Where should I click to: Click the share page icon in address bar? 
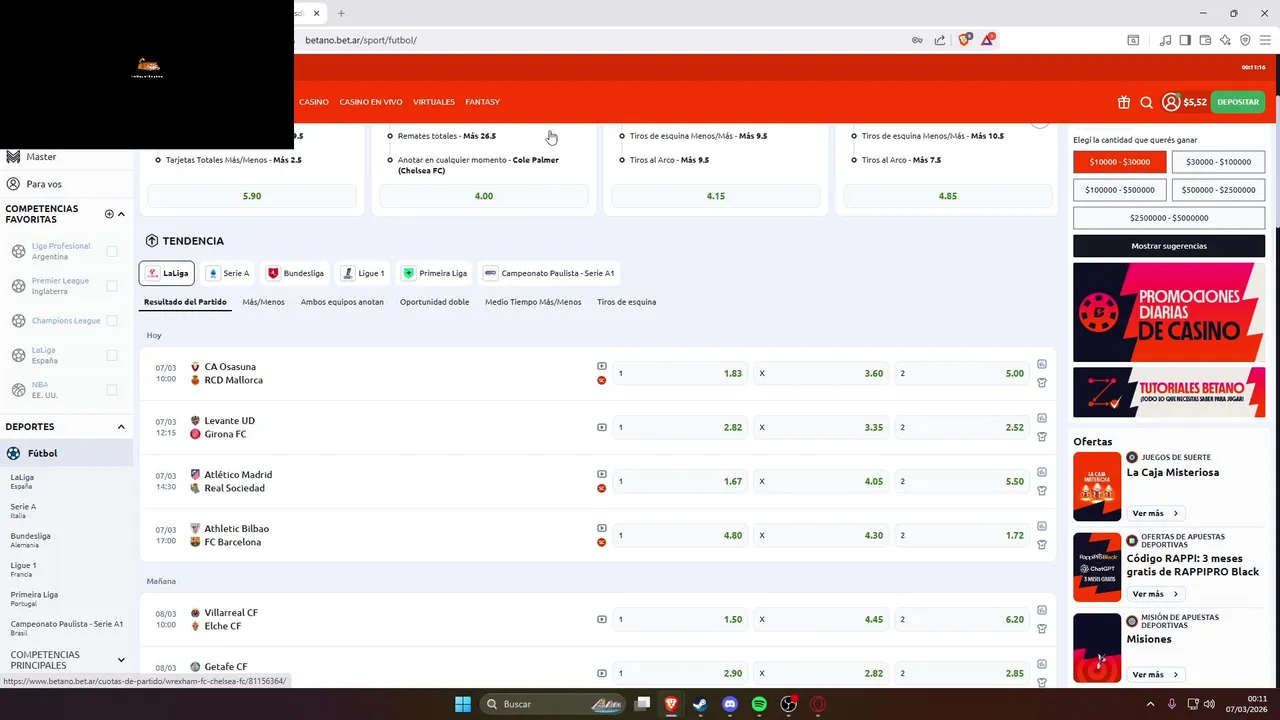tap(940, 40)
